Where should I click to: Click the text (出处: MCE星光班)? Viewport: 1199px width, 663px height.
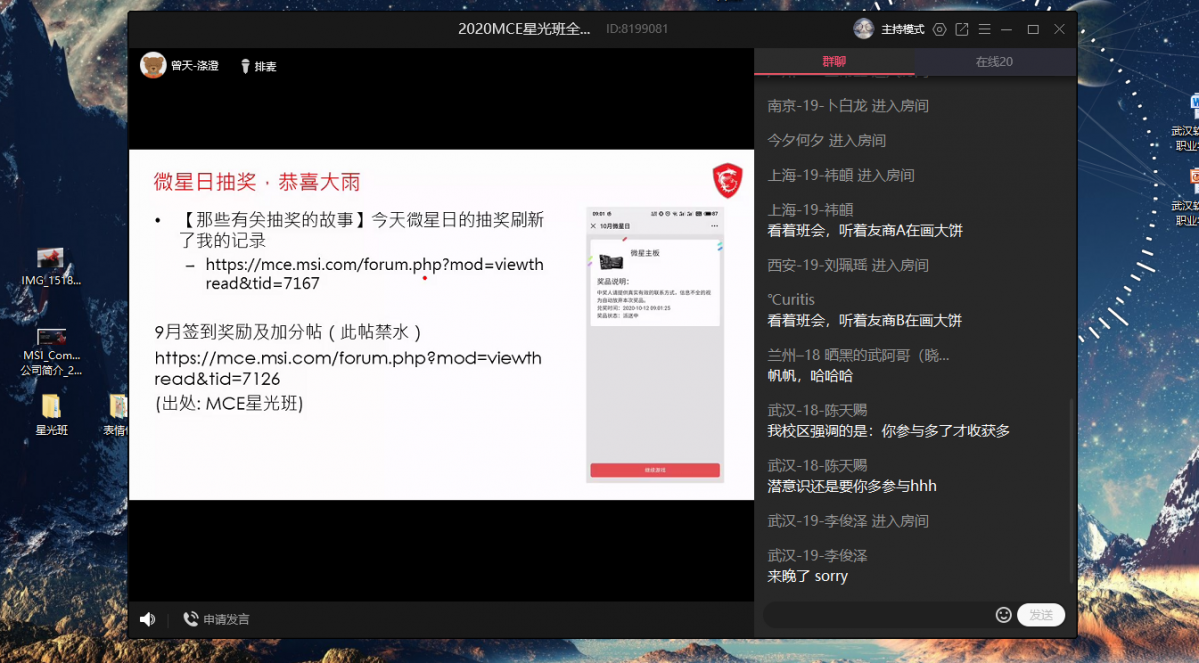pyautogui.click(x=229, y=403)
